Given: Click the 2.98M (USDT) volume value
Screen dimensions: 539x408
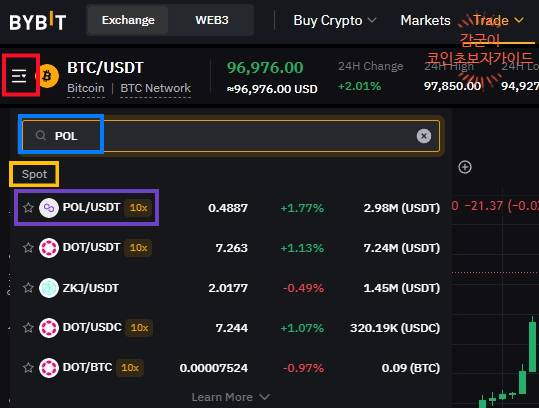Looking at the screenshot, I should click(402, 208).
